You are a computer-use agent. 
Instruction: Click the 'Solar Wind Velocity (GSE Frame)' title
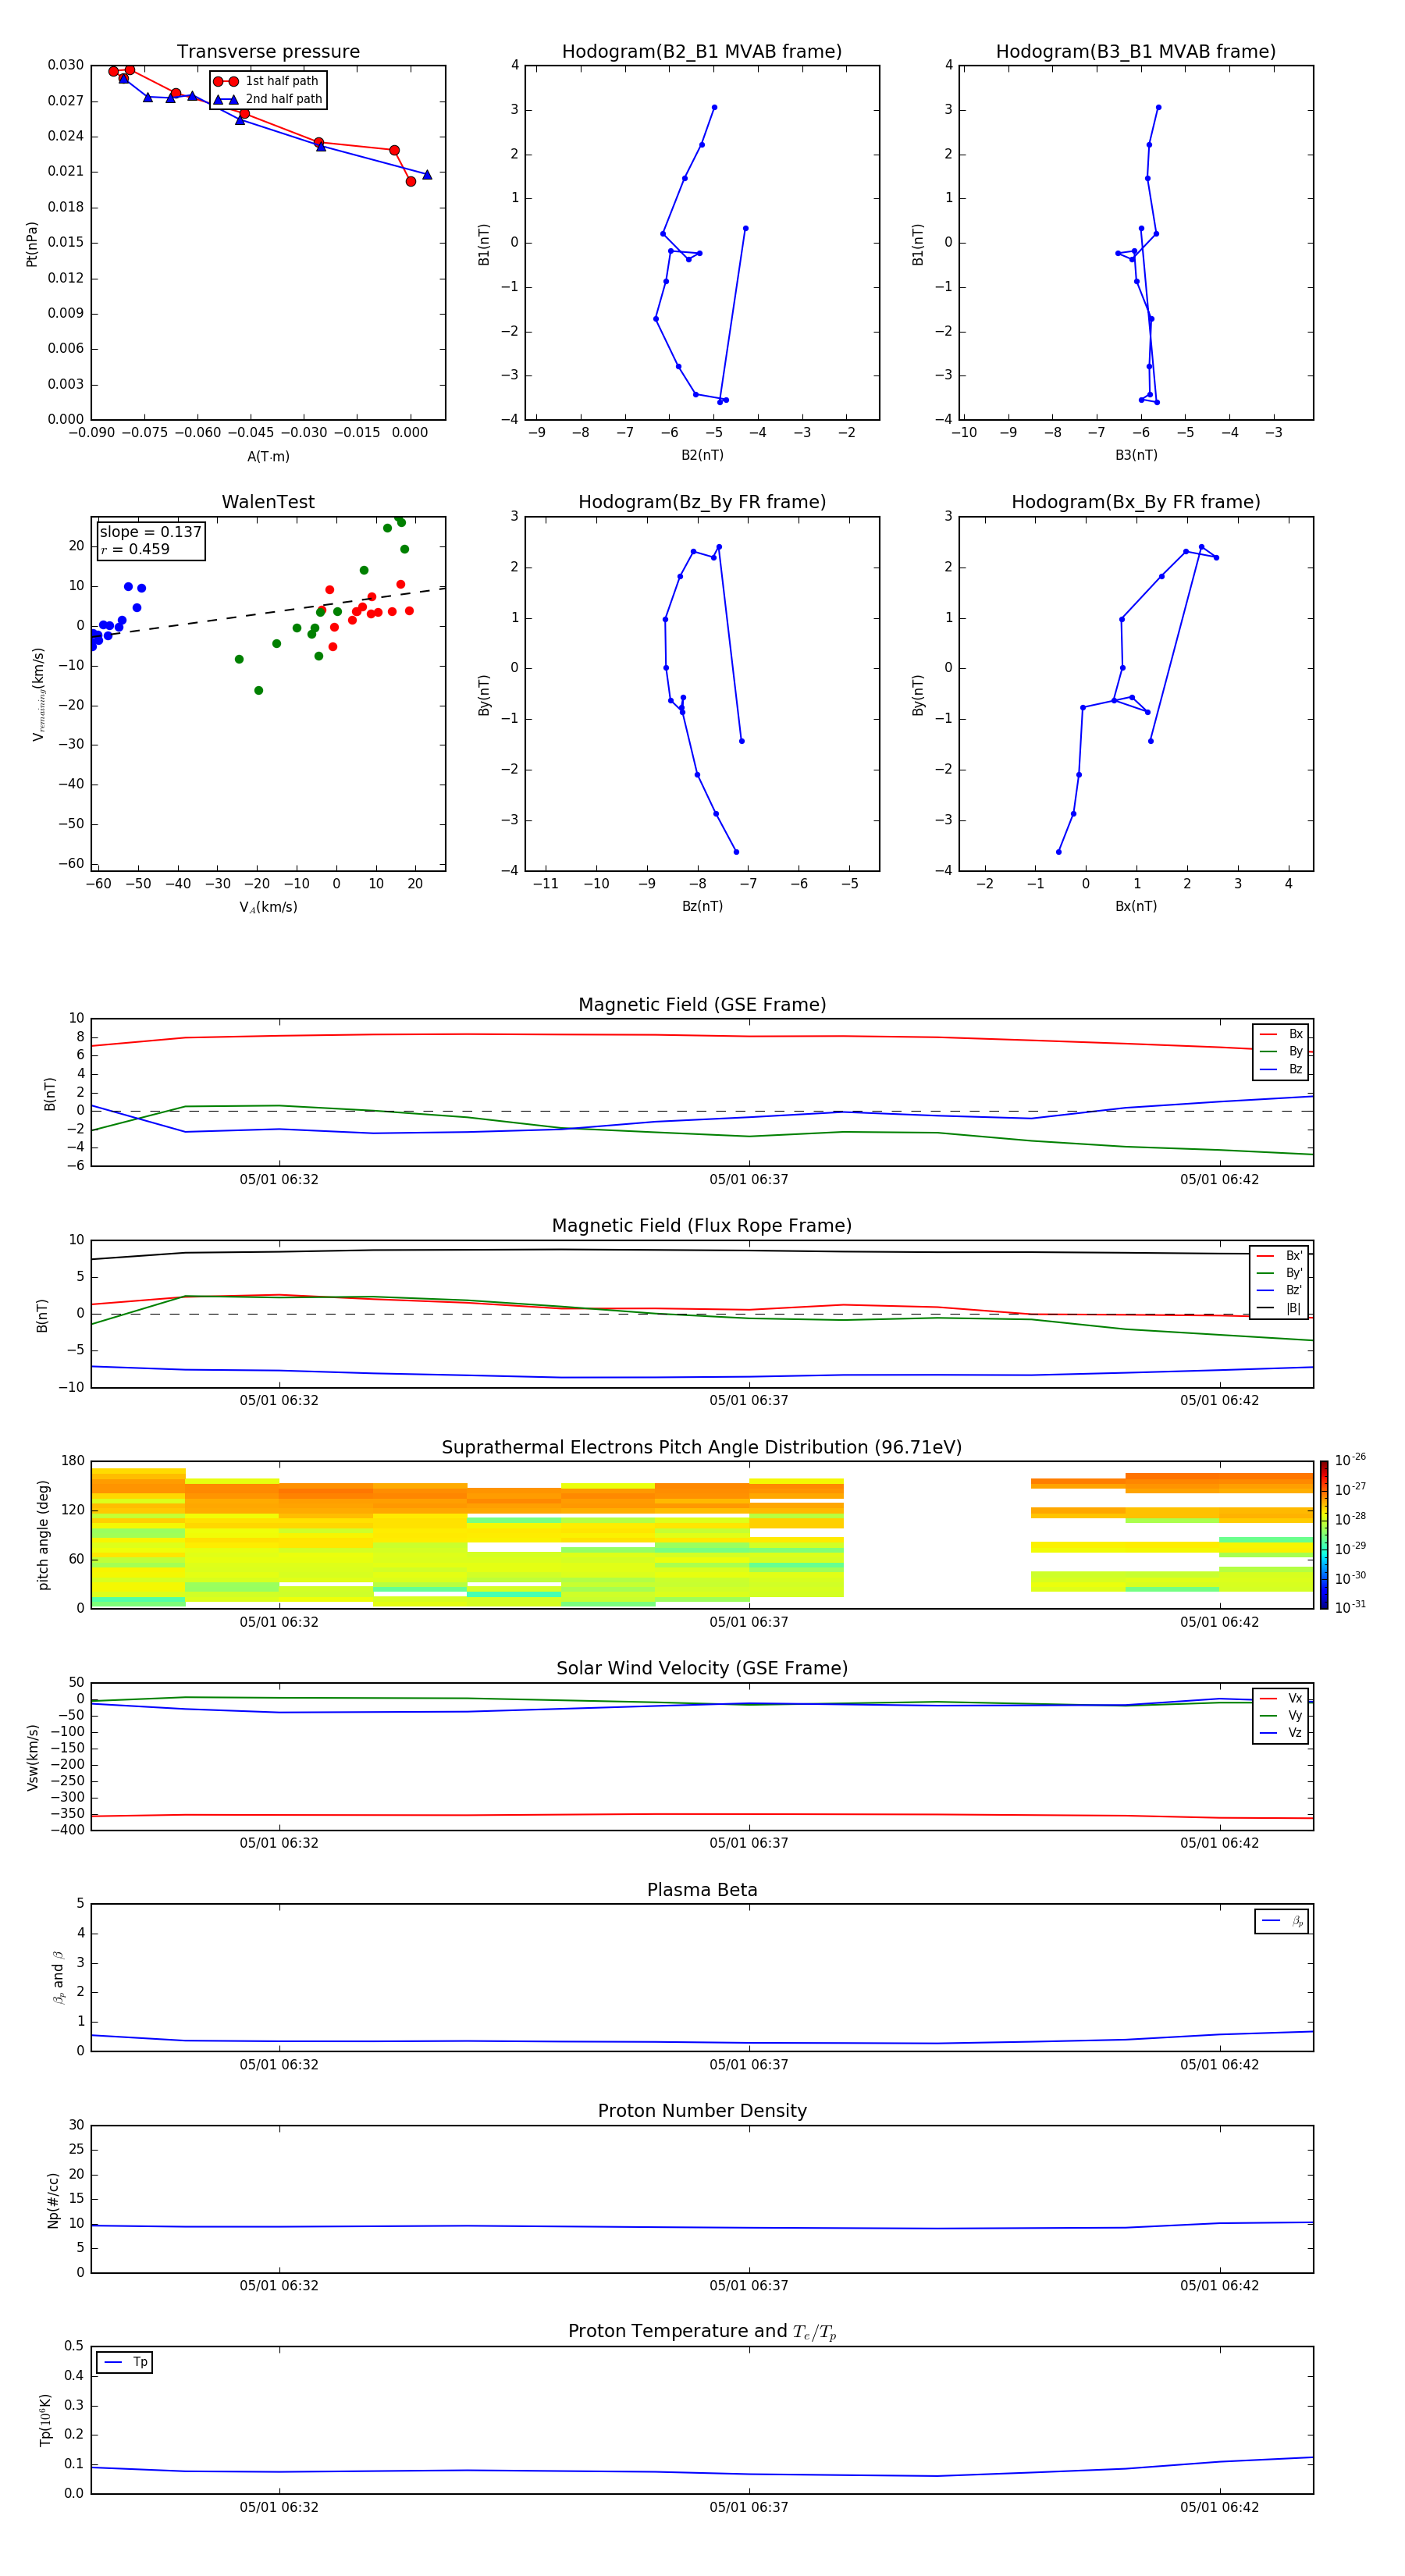click(x=702, y=1669)
